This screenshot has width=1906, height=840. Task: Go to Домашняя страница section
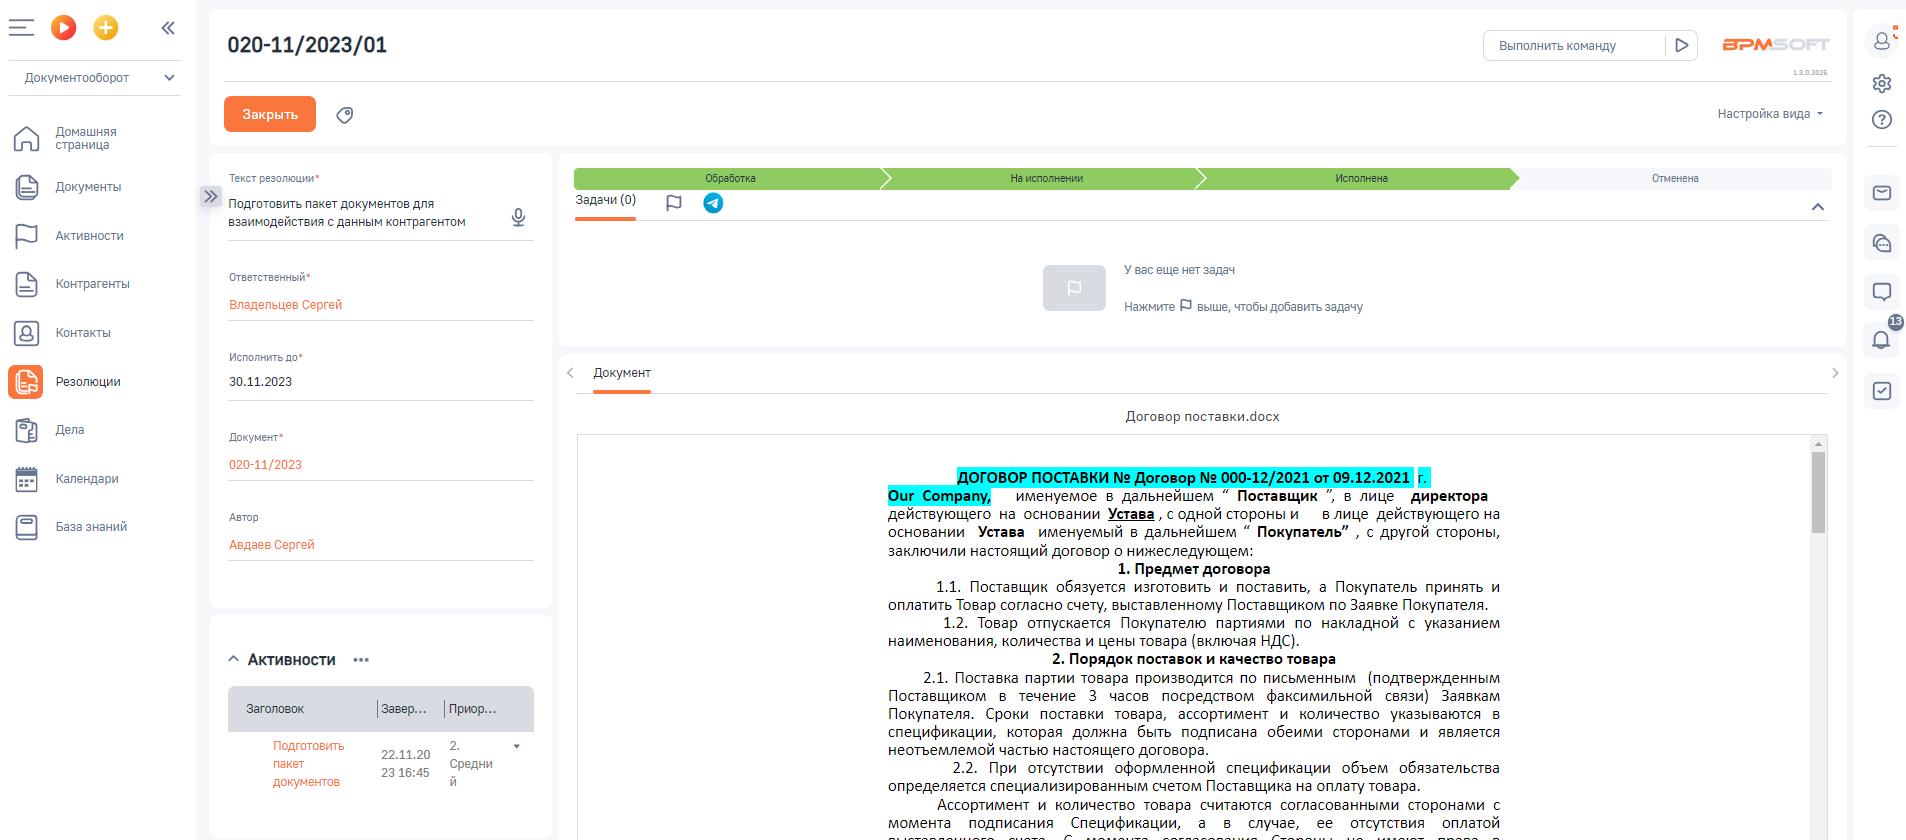coord(86,138)
